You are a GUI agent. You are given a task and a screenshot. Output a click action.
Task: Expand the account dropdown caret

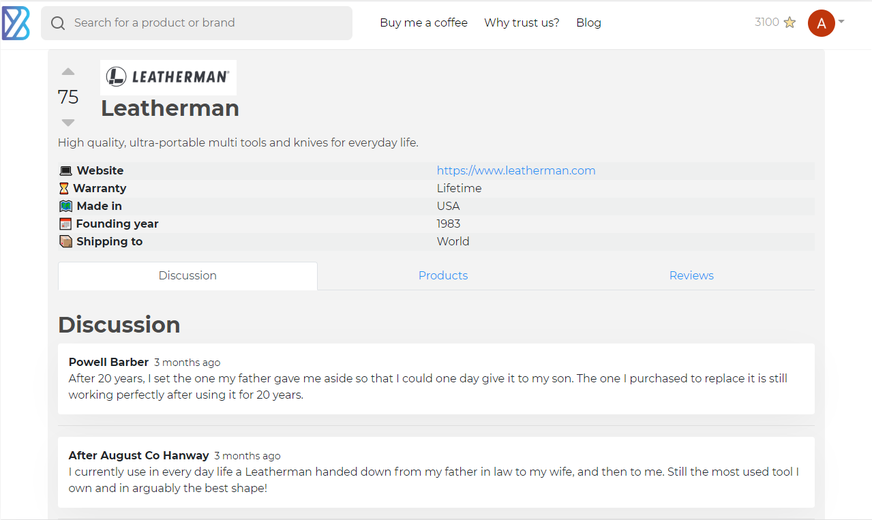click(x=841, y=22)
